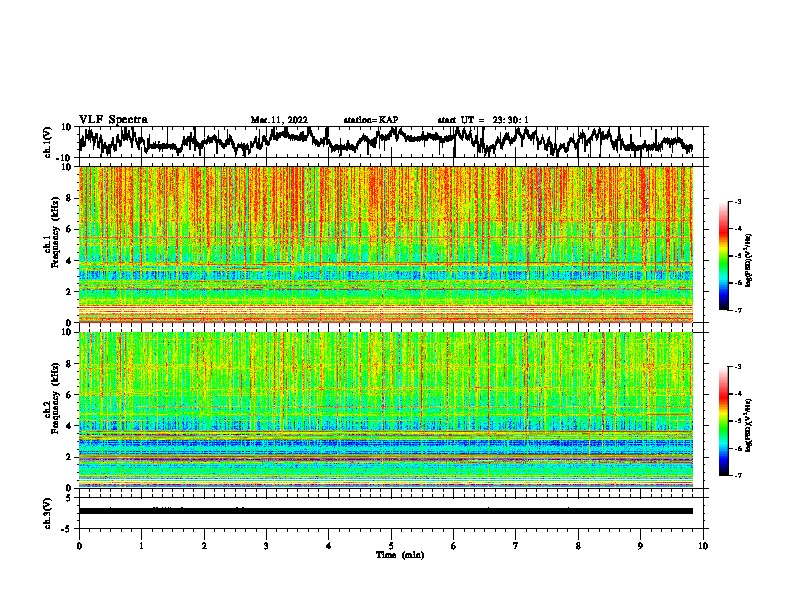Click the "-5" label on ch.3(V) axis
The width and height of the screenshot is (792, 612).
click(68, 528)
